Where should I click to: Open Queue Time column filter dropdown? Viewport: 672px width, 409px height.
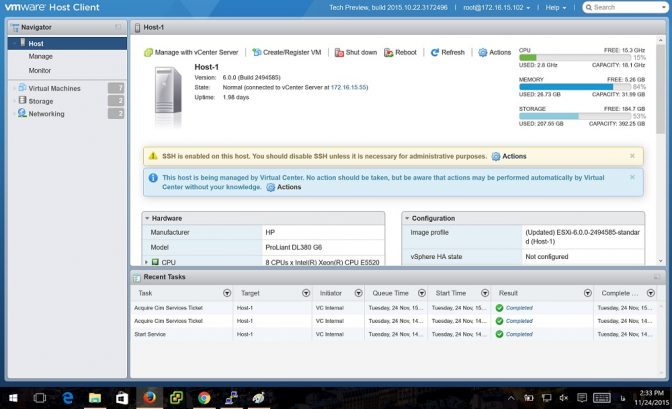pos(422,293)
